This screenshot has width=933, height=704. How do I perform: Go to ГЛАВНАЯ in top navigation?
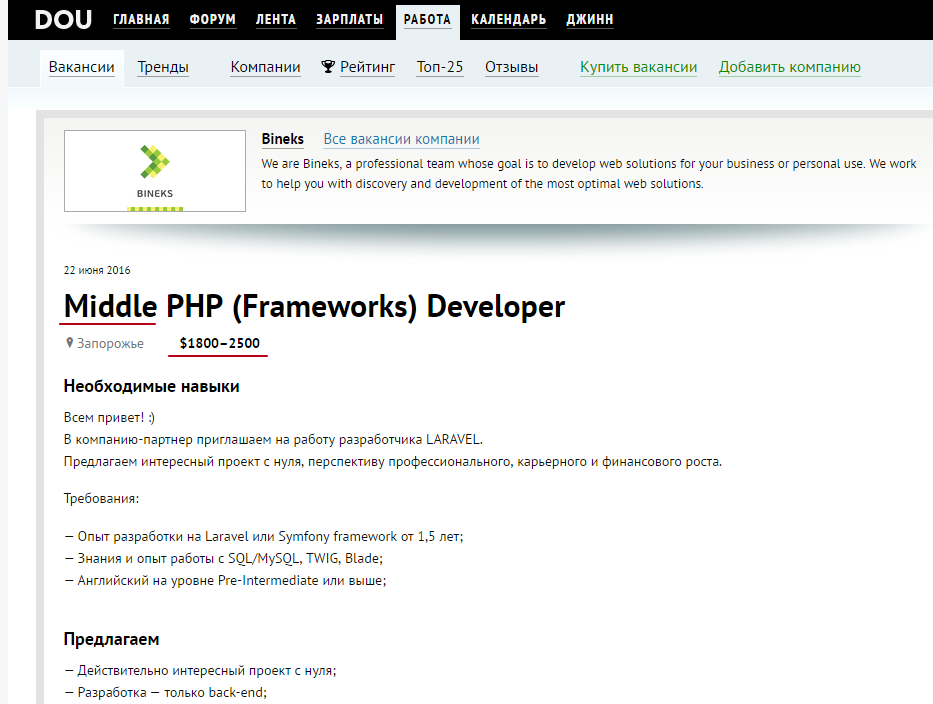pos(141,20)
